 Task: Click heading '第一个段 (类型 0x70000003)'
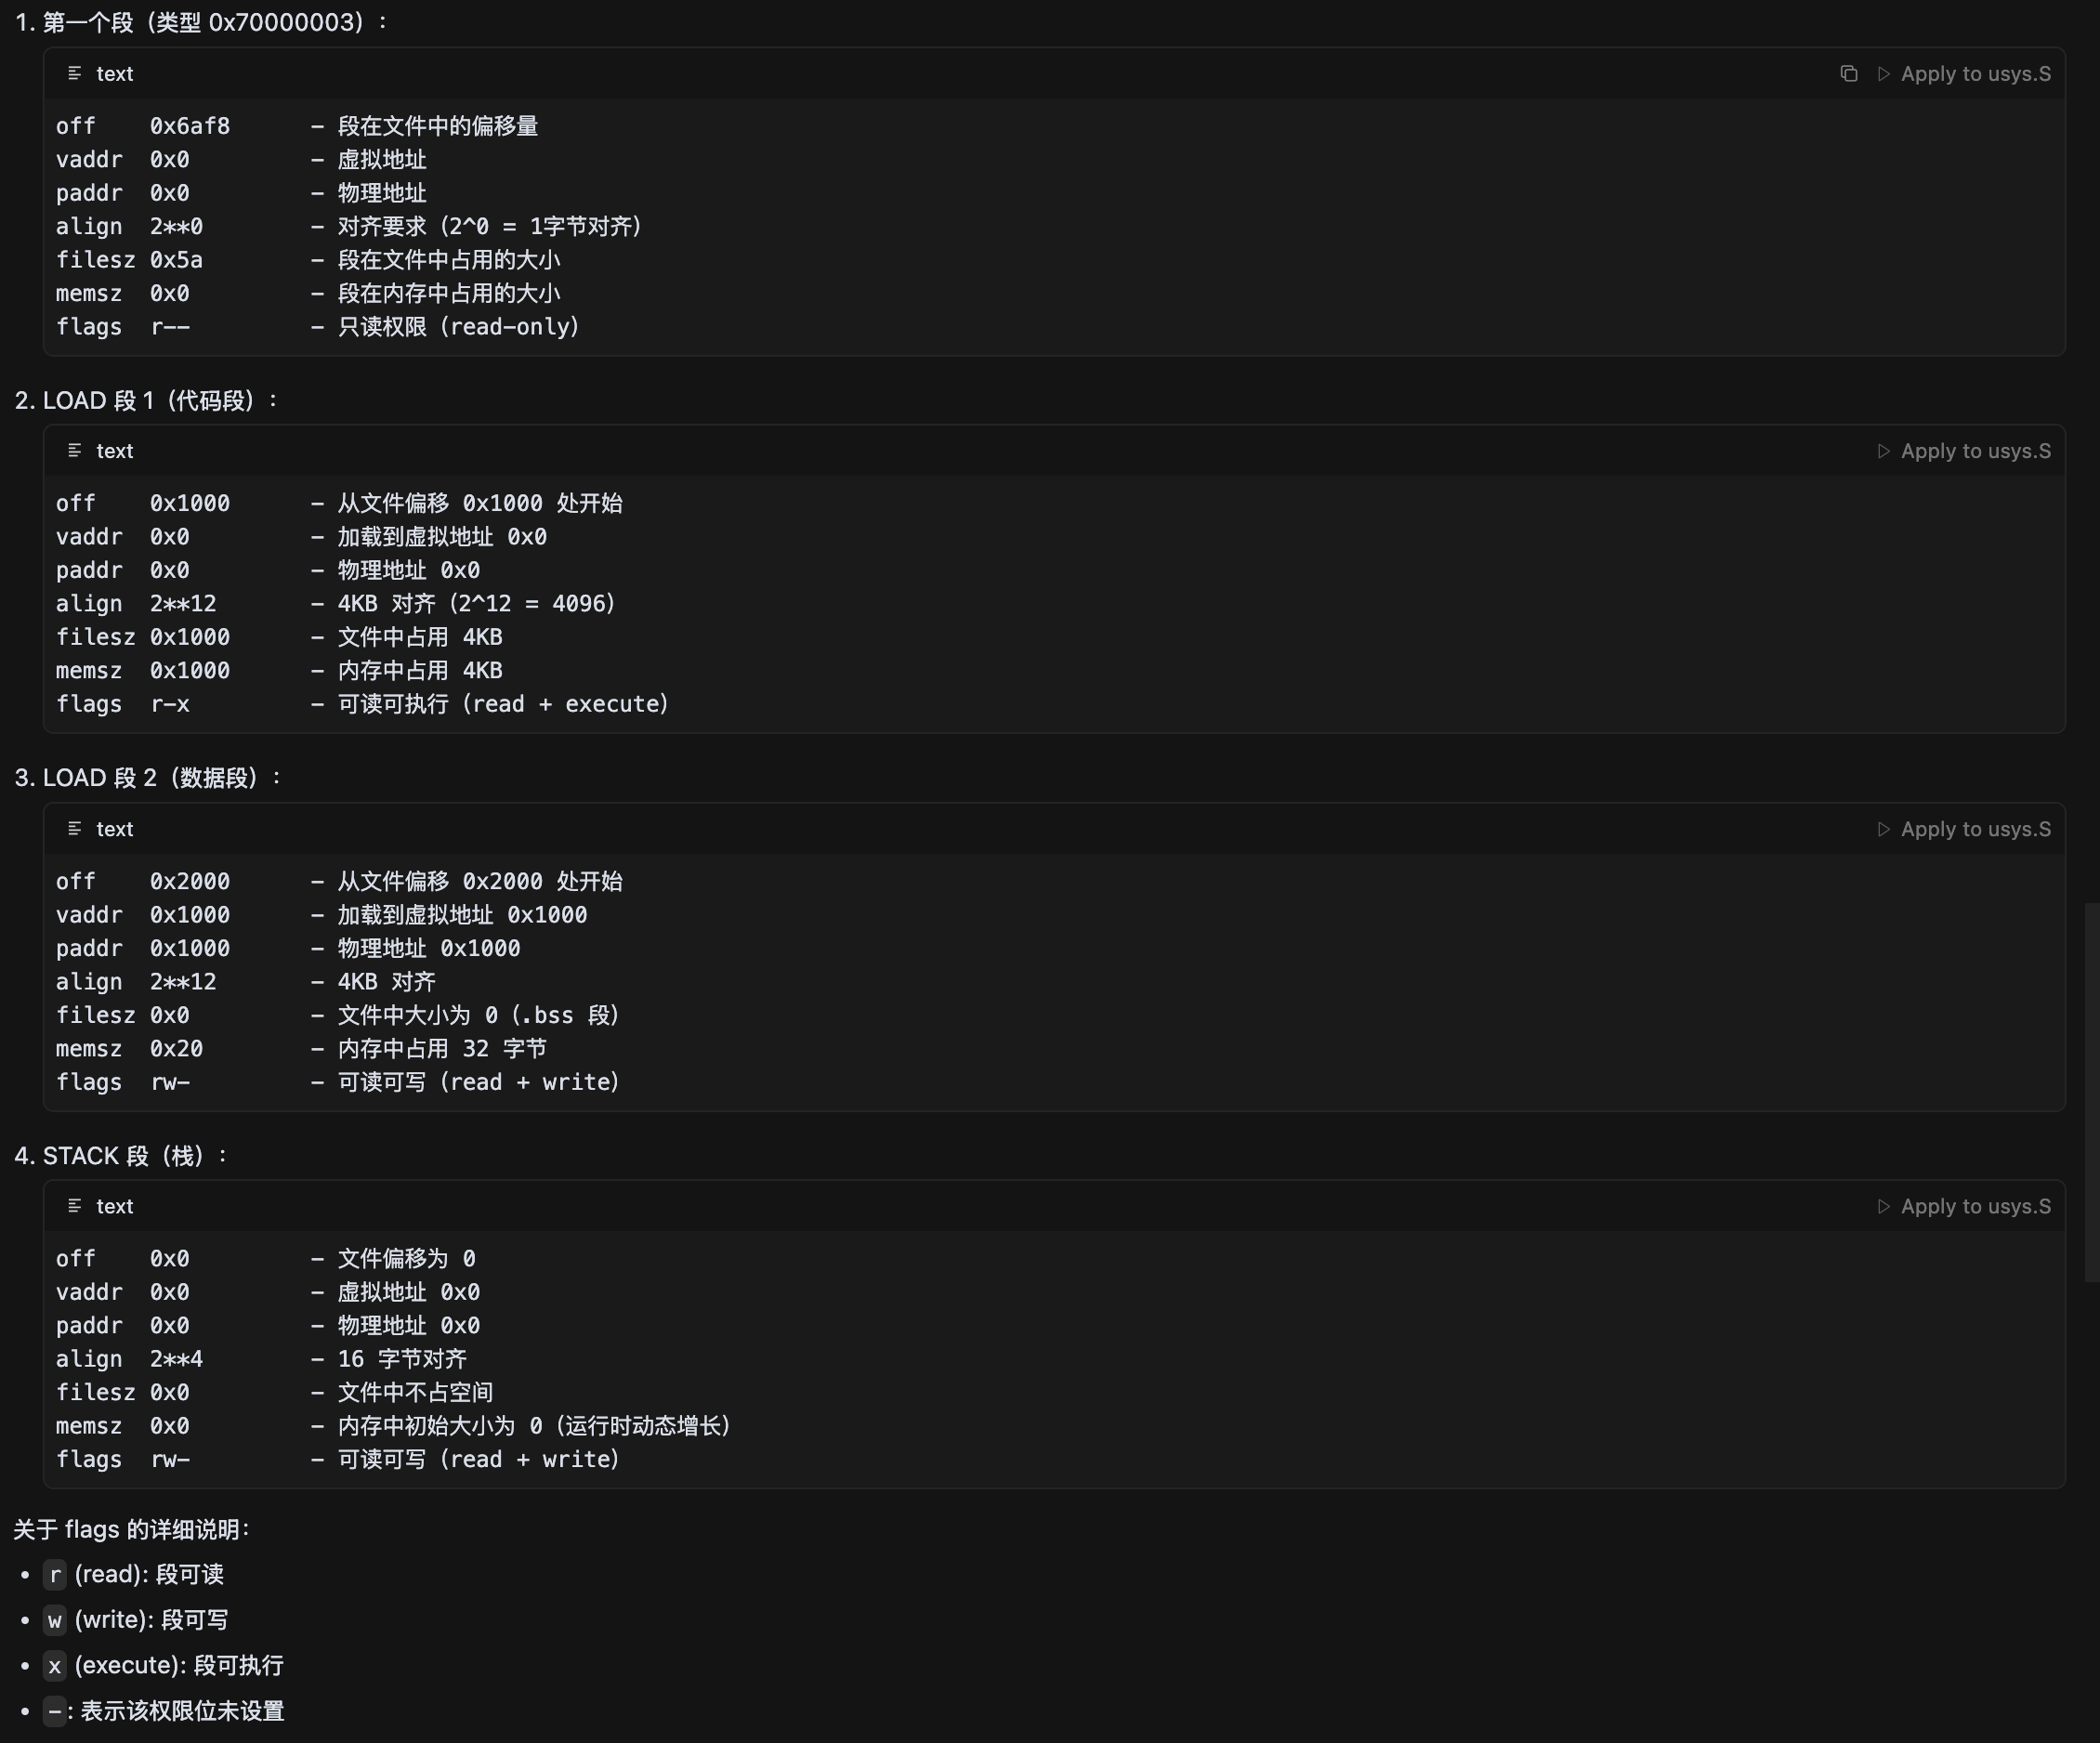point(202,22)
